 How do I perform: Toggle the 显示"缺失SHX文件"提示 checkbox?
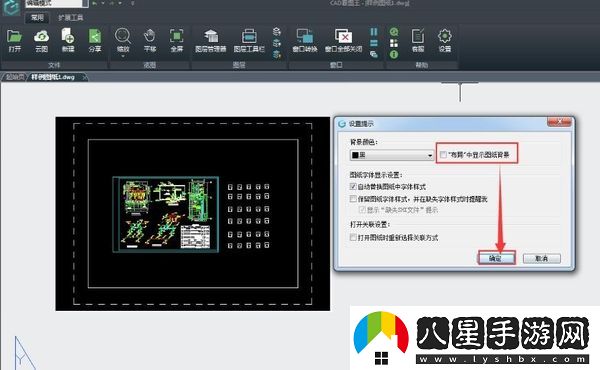(x=362, y=210)
